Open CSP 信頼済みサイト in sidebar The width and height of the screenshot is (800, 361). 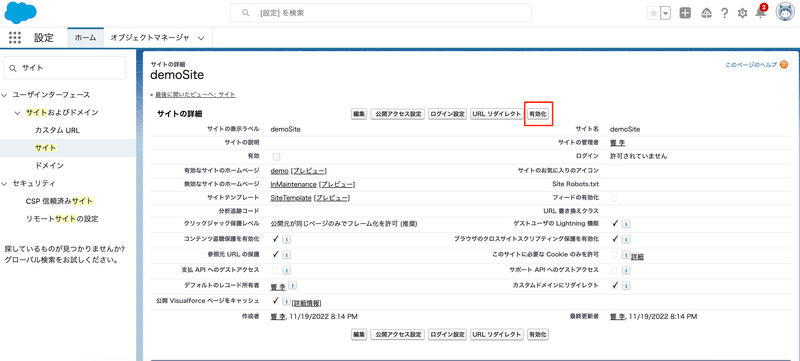60,201
